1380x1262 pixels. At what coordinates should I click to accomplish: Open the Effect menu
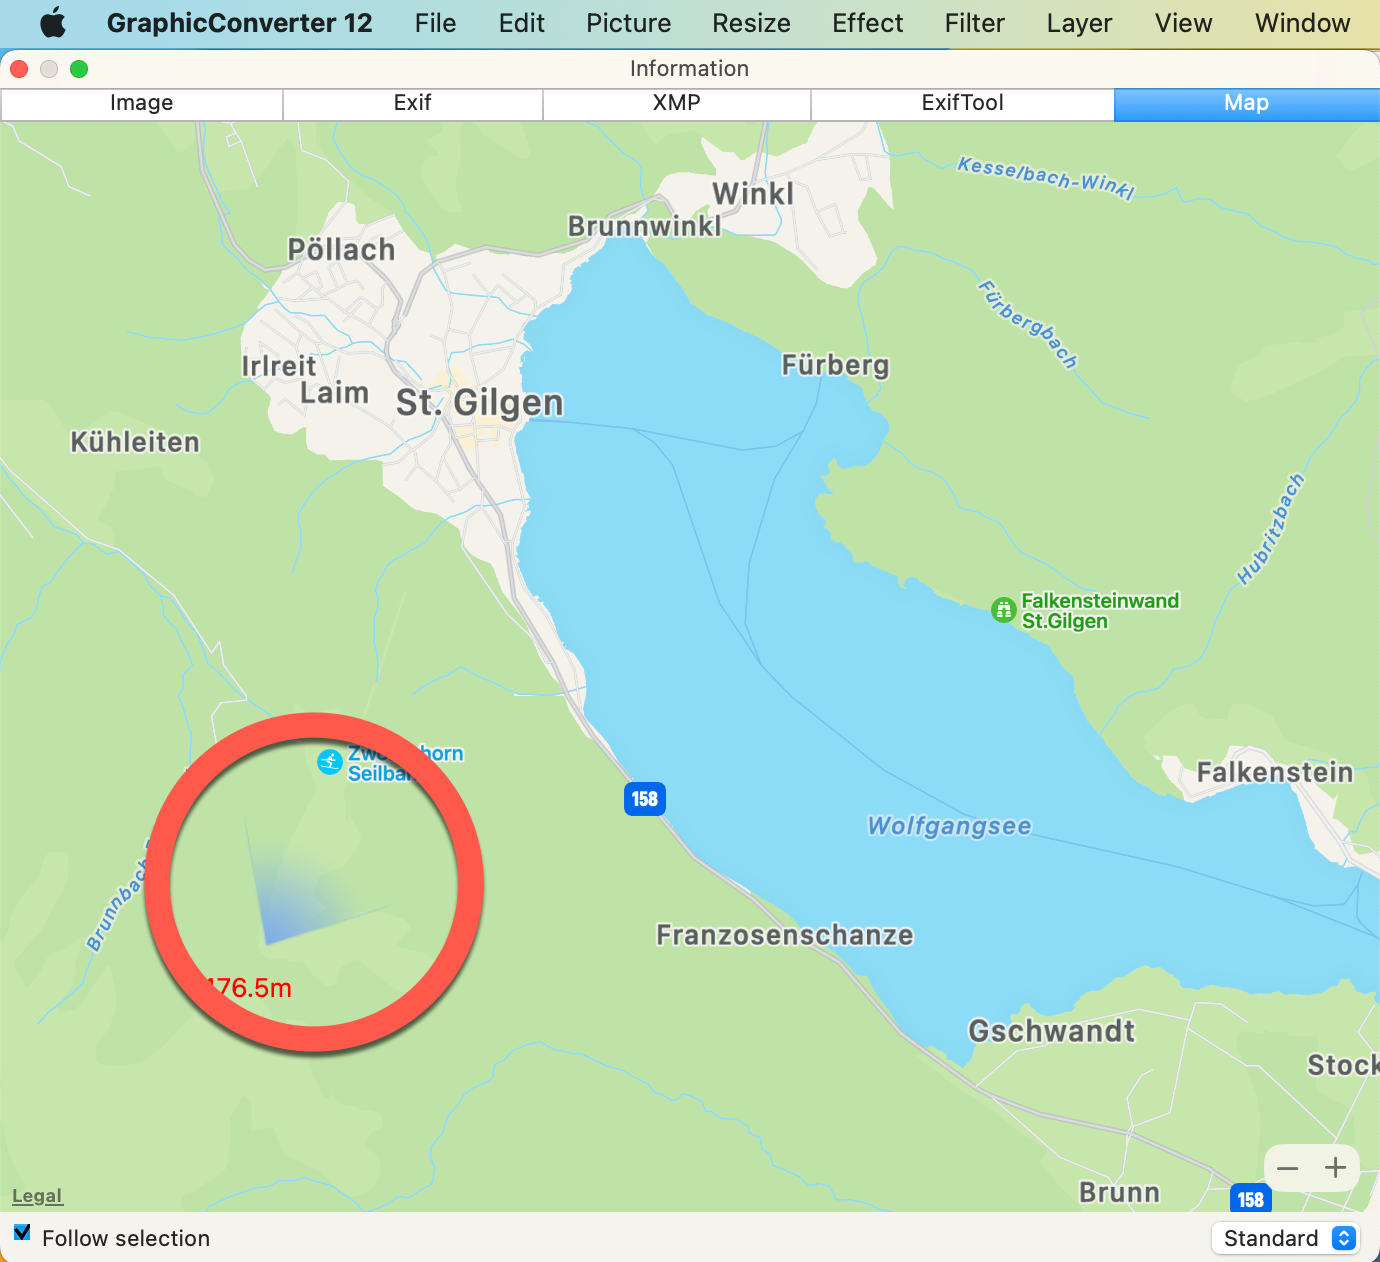[868, 23]
